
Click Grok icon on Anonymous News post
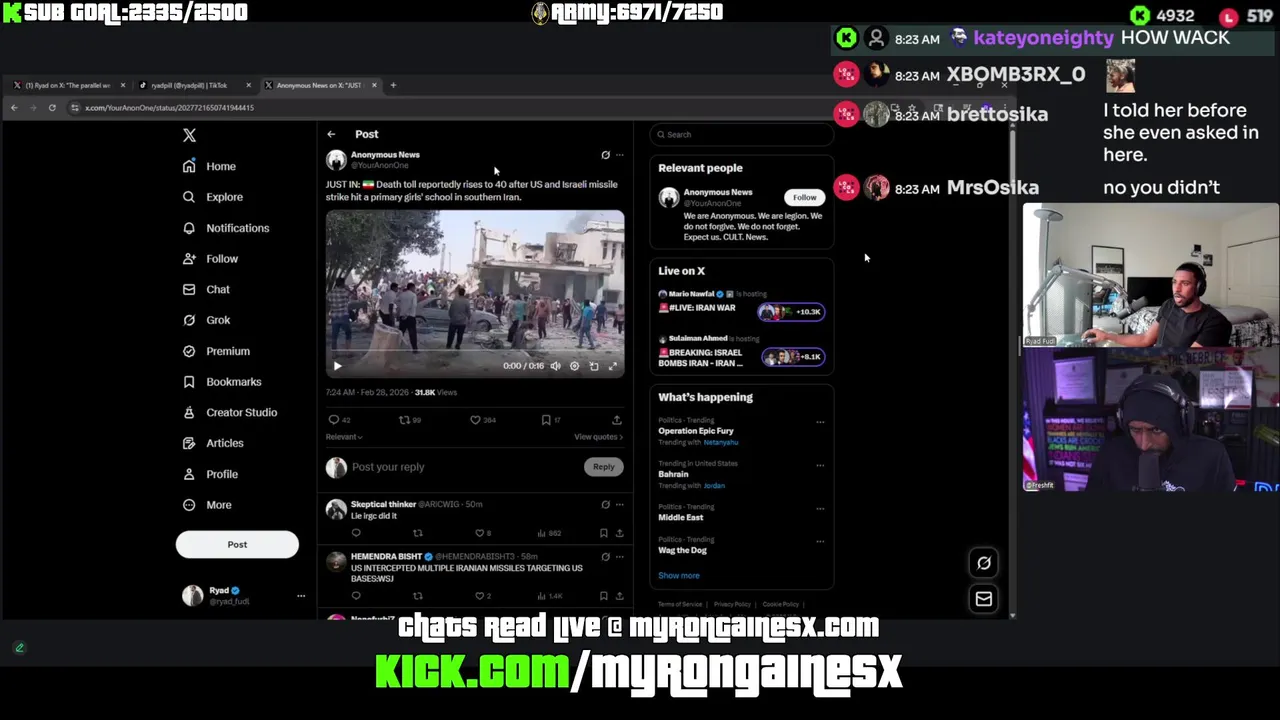[x=605, y=155]
